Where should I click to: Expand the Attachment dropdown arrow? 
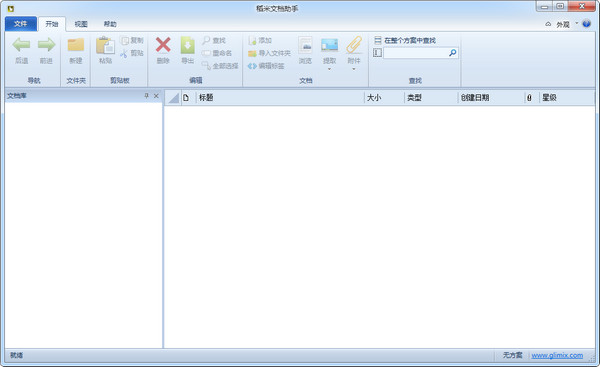354,69
